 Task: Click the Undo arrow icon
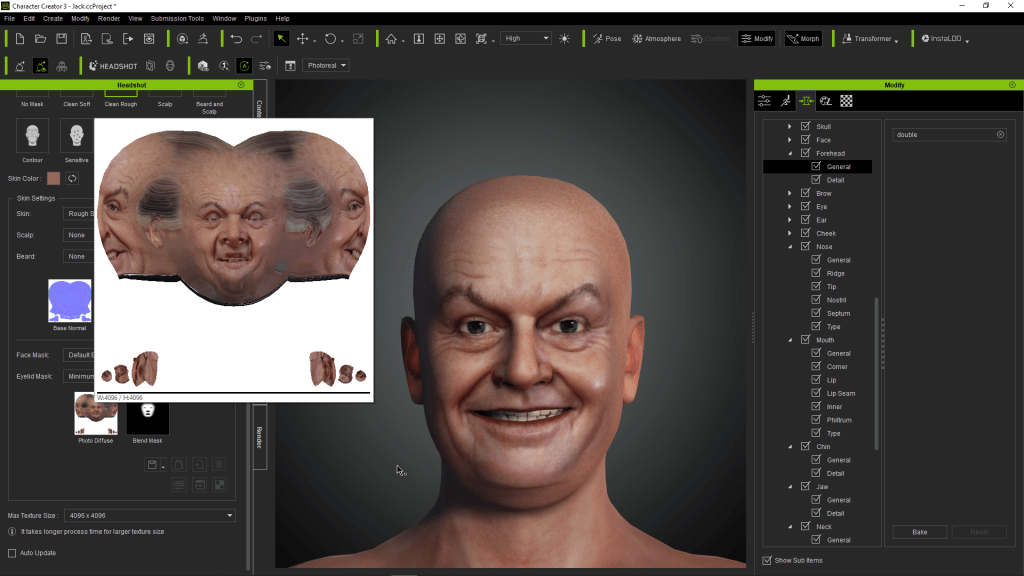[236, 39]
